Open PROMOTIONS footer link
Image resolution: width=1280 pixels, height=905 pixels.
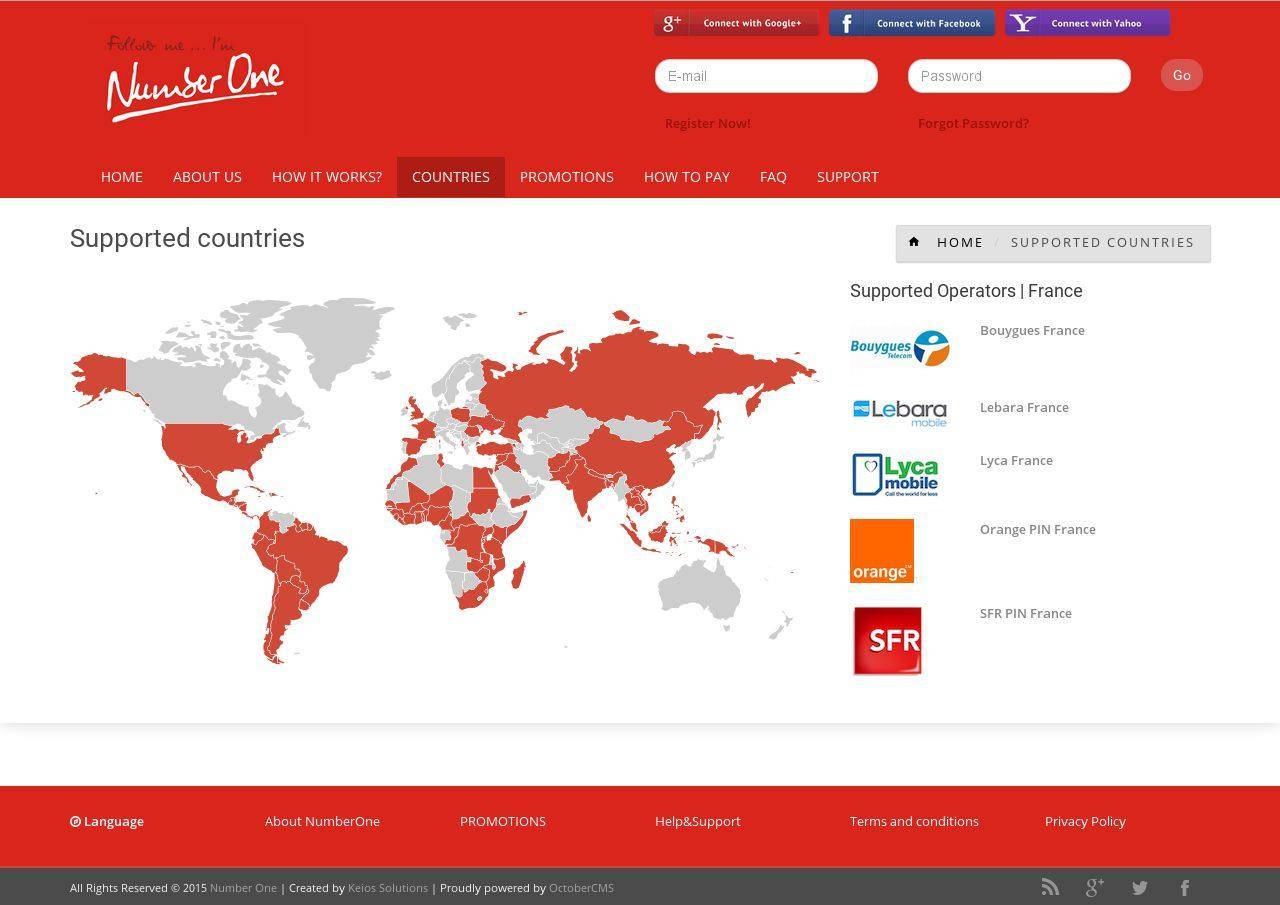pyautogui.click(x=503, y=821)
